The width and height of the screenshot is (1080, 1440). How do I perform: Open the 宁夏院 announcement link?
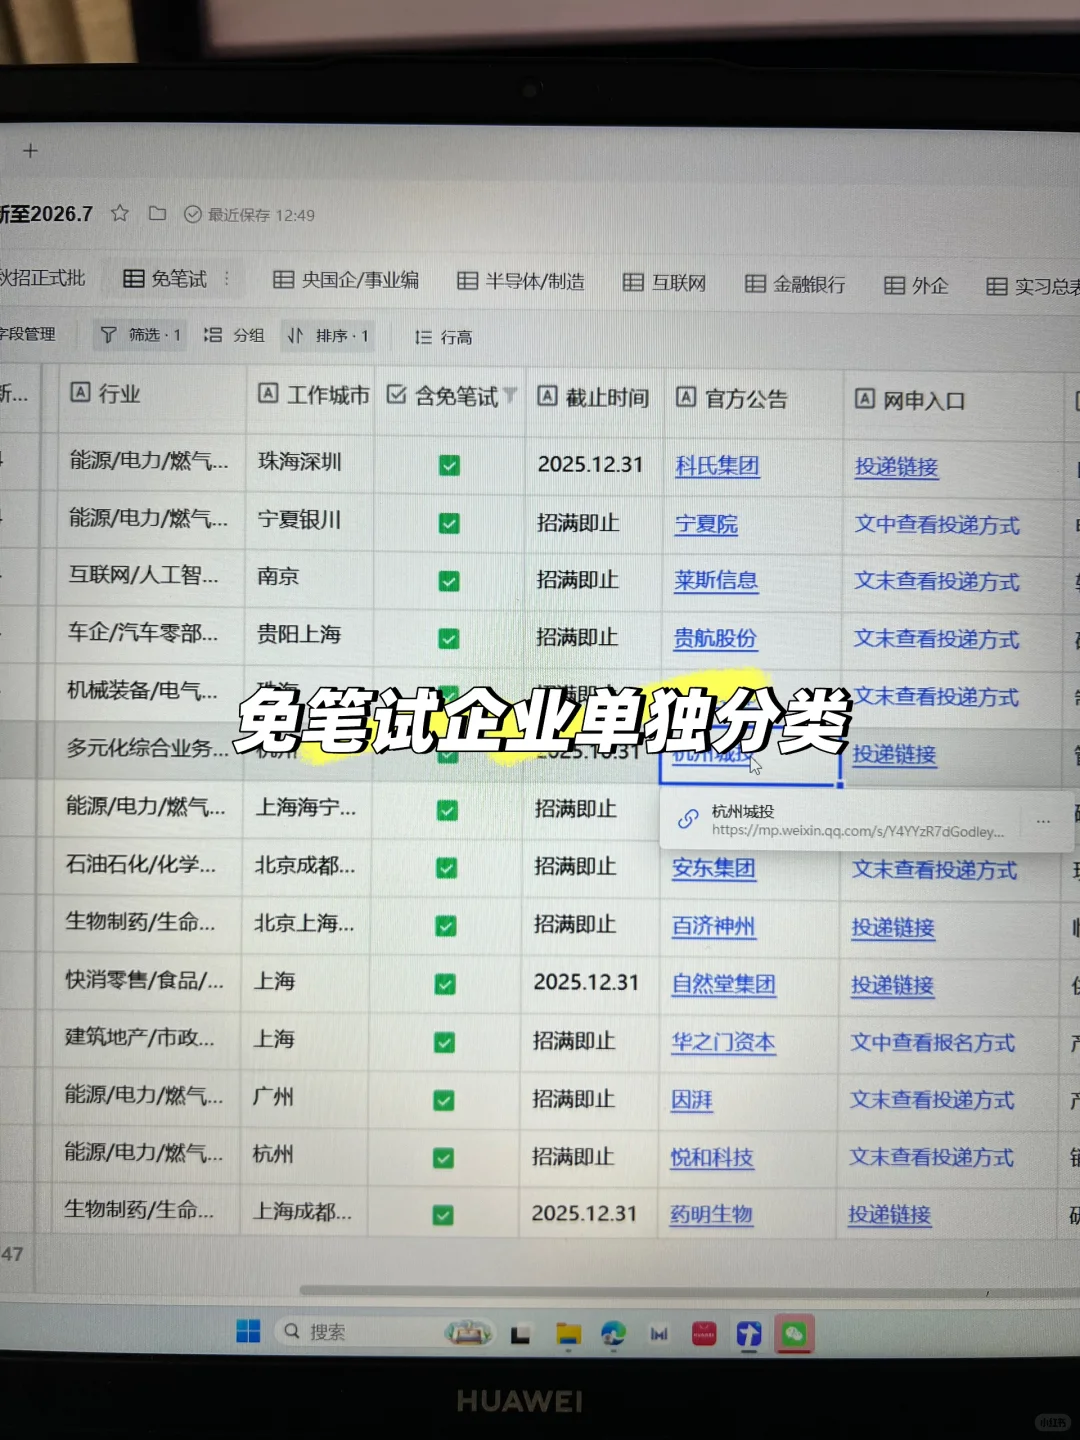pyautogui.click(x=706, y=524)
